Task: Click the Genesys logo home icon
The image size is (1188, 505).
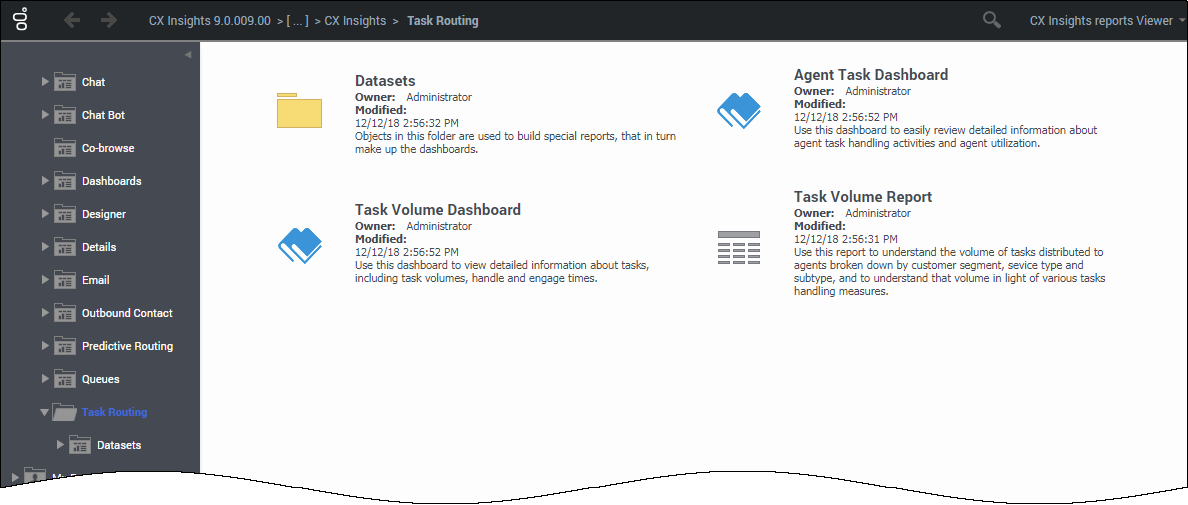Action: tap(23, 20)
